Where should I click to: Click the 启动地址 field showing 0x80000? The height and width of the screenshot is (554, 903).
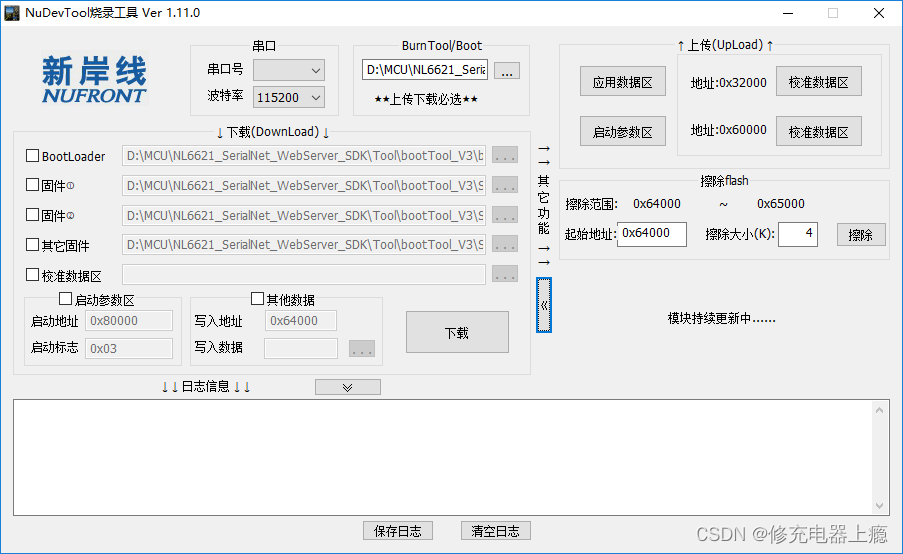(129, 321)
